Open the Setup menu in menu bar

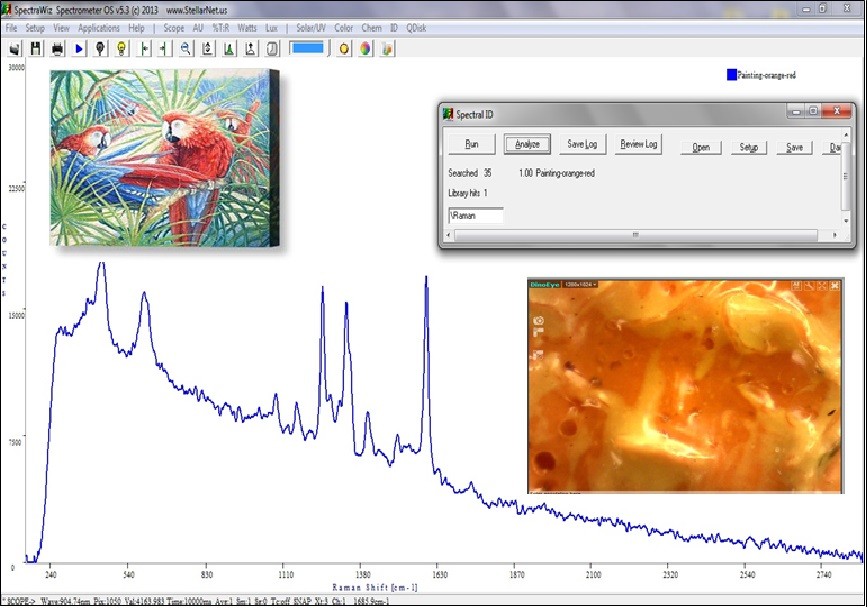click(35, 28)
